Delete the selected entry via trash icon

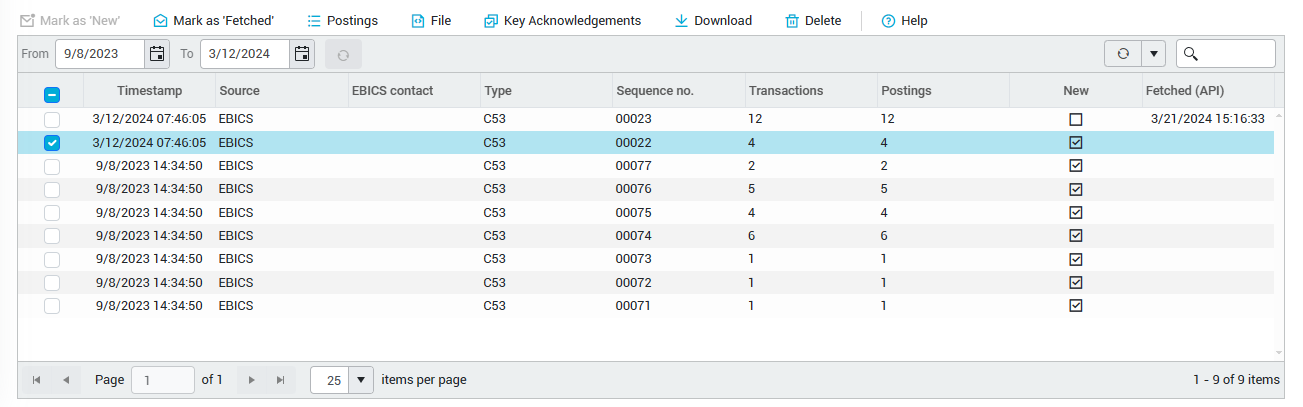[792, 20]
